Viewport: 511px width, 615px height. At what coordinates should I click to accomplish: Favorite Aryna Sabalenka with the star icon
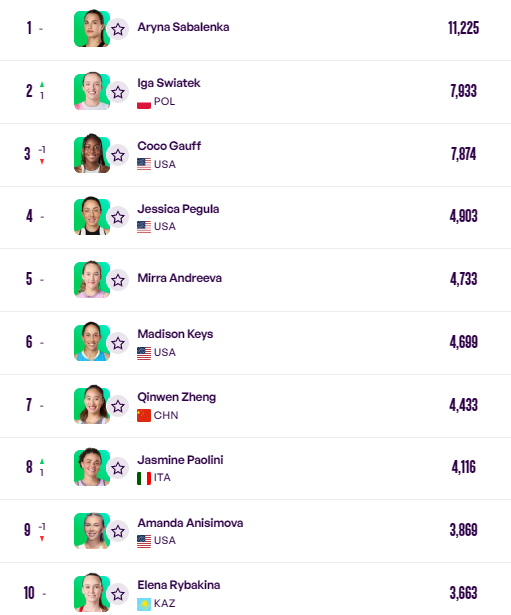(x=118, y=29)
